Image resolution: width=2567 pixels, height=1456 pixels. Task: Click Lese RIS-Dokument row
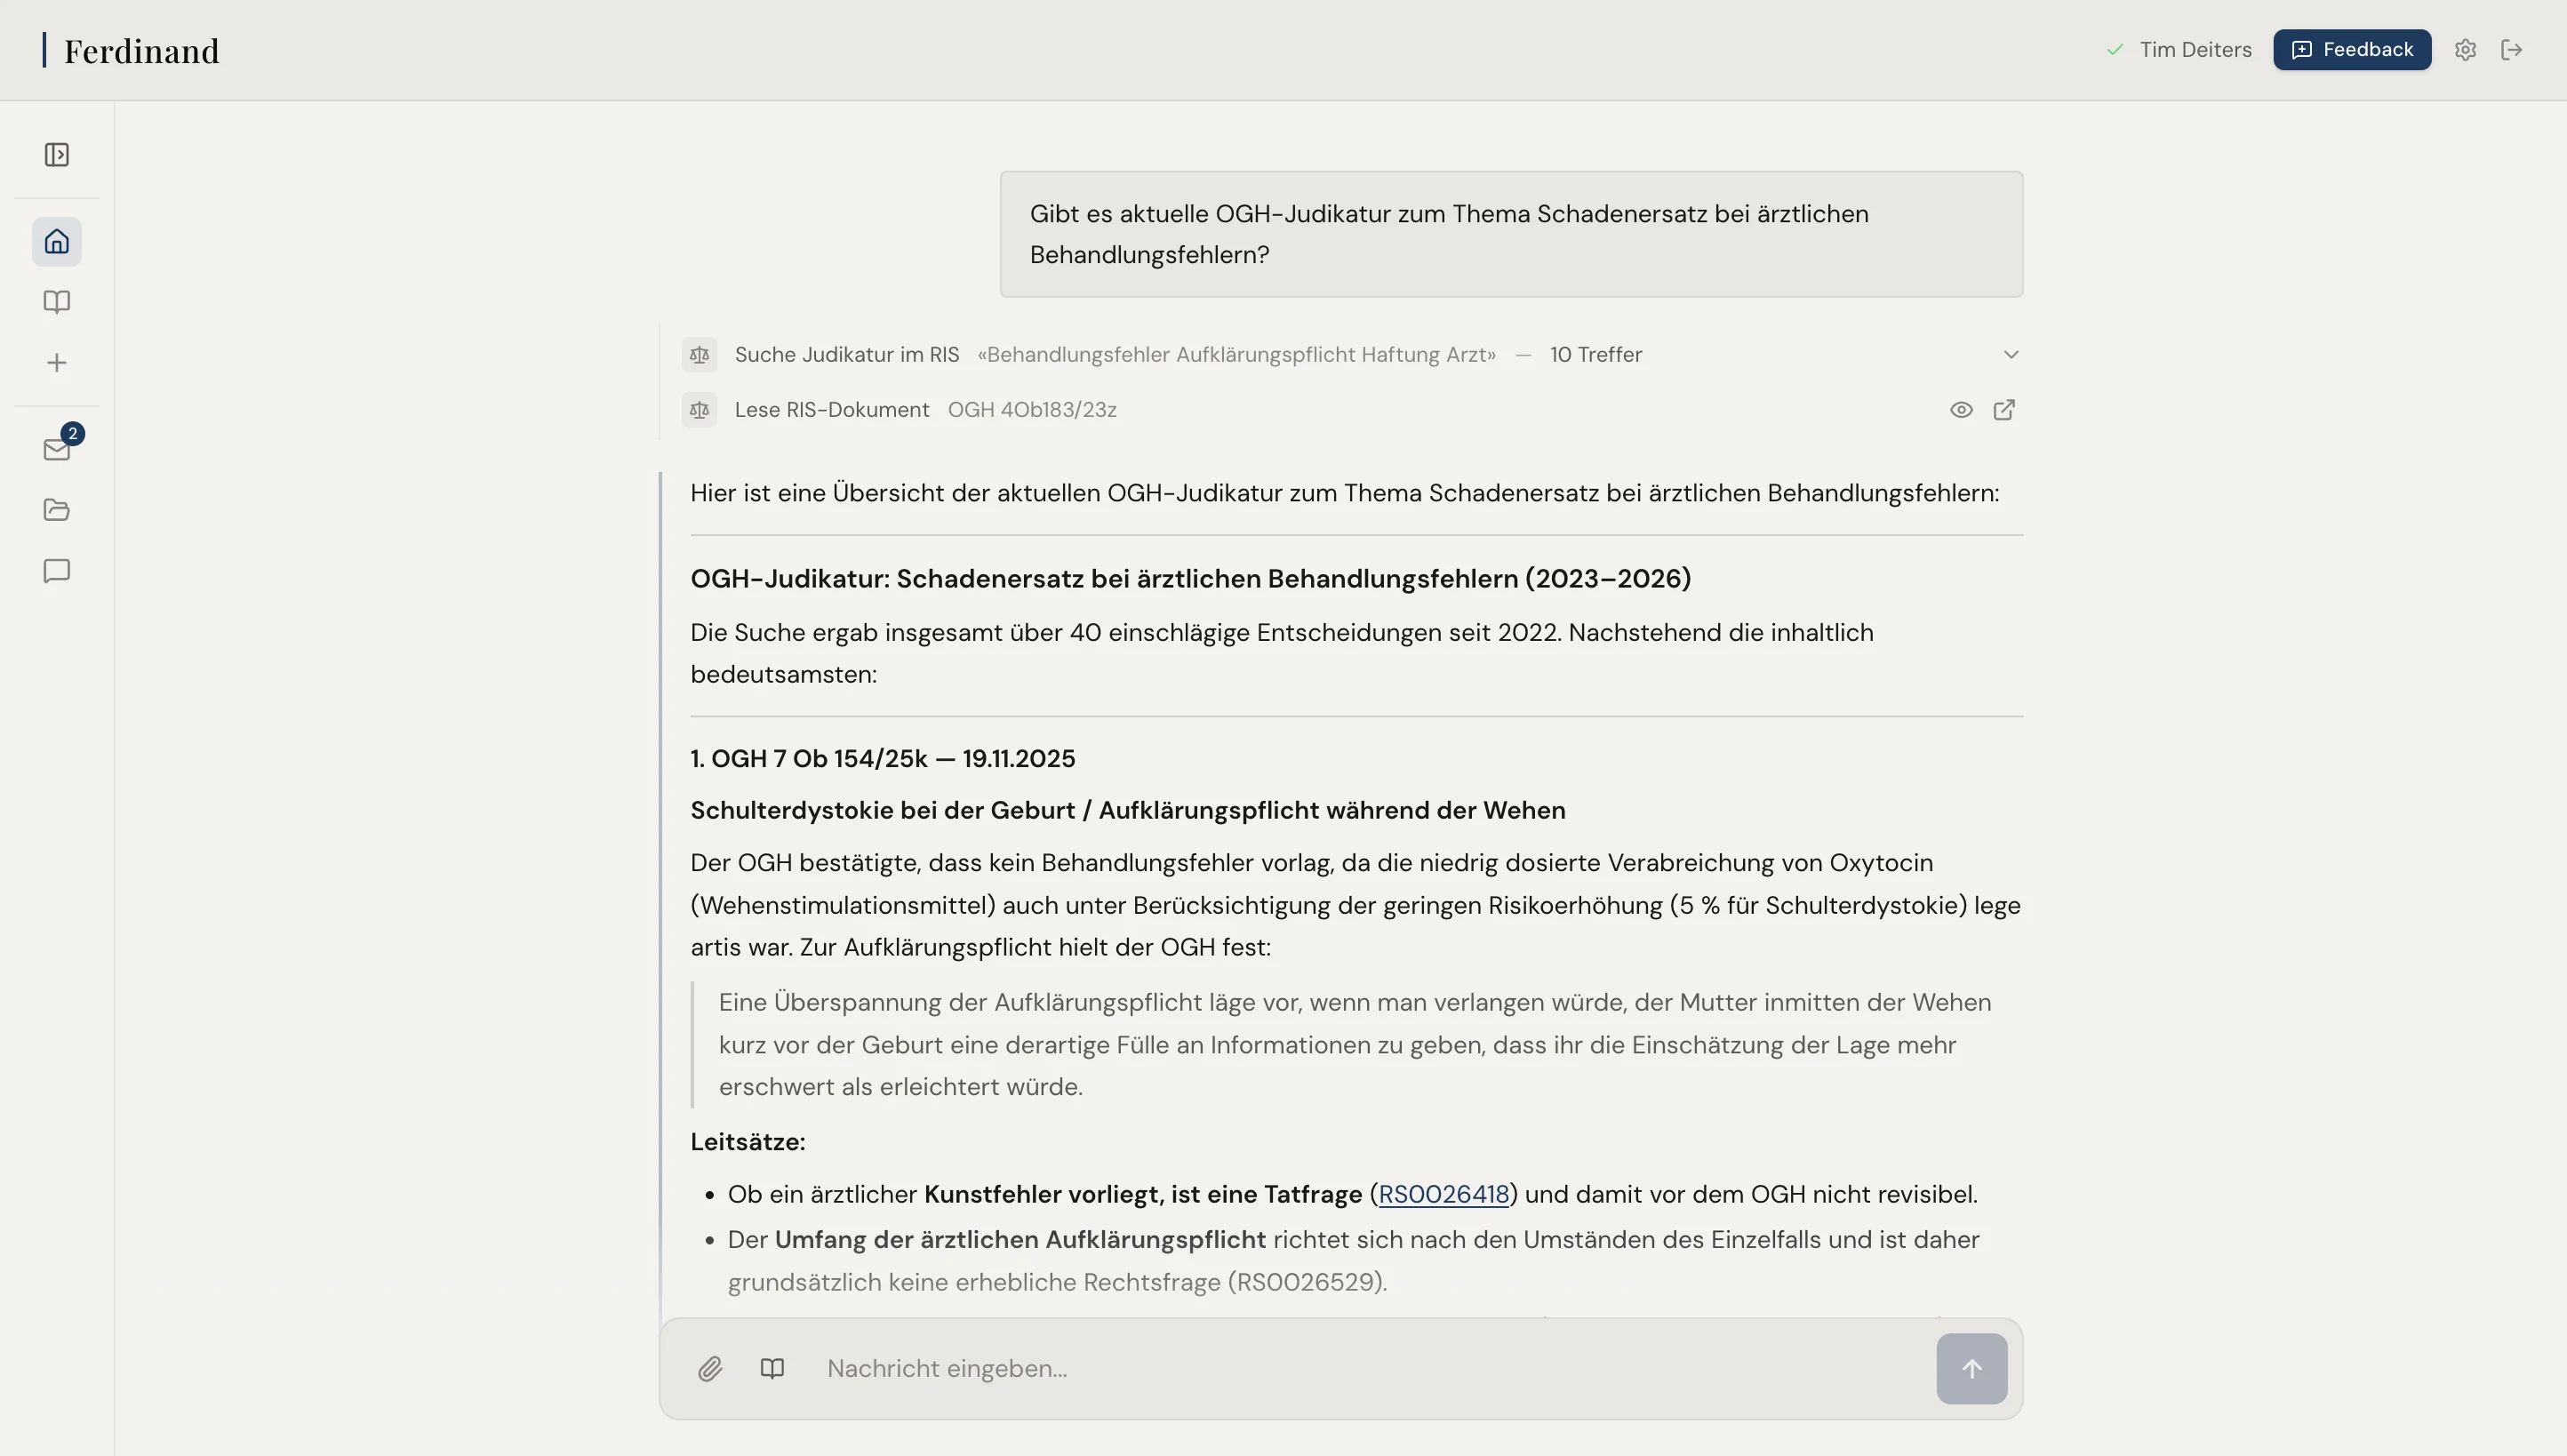point(832,410)
